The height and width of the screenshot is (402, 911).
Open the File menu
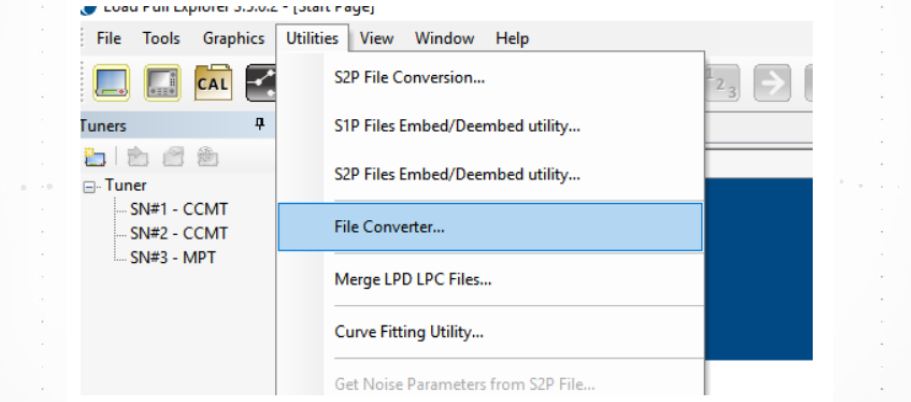109,39
